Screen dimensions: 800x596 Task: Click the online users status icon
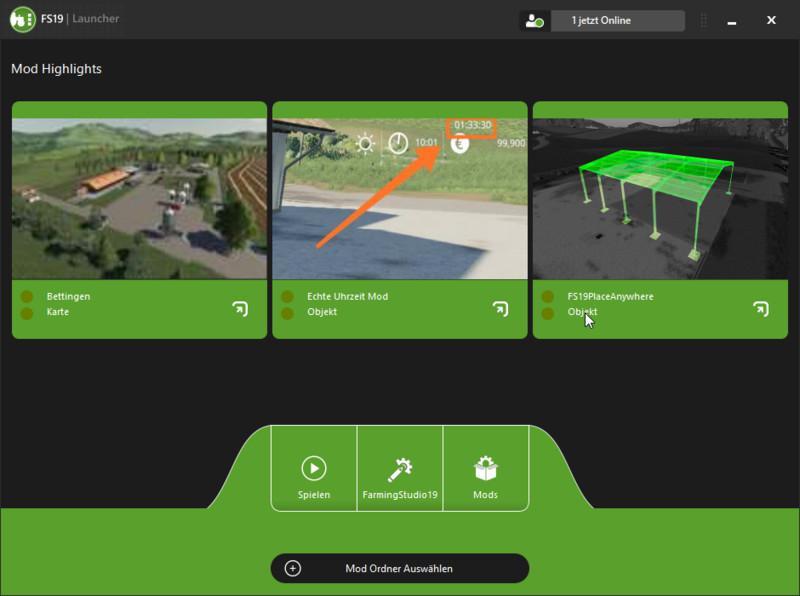(534, 21)
